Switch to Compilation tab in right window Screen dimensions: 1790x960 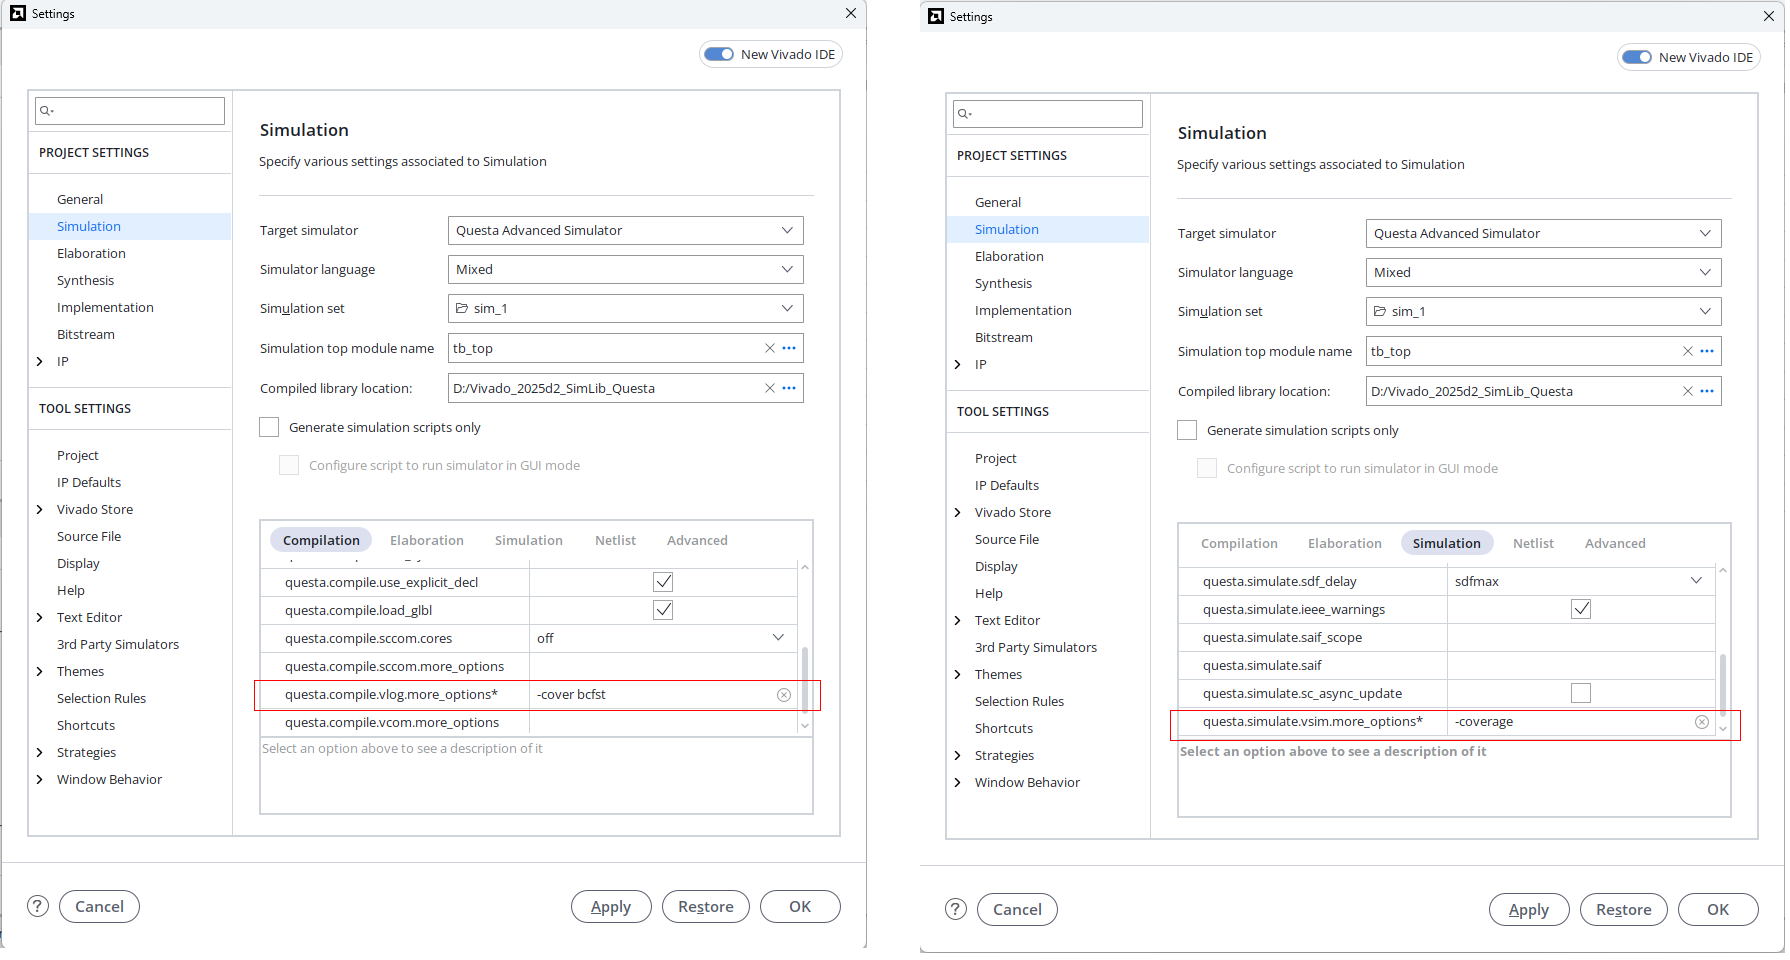(x=1239, y=543)
